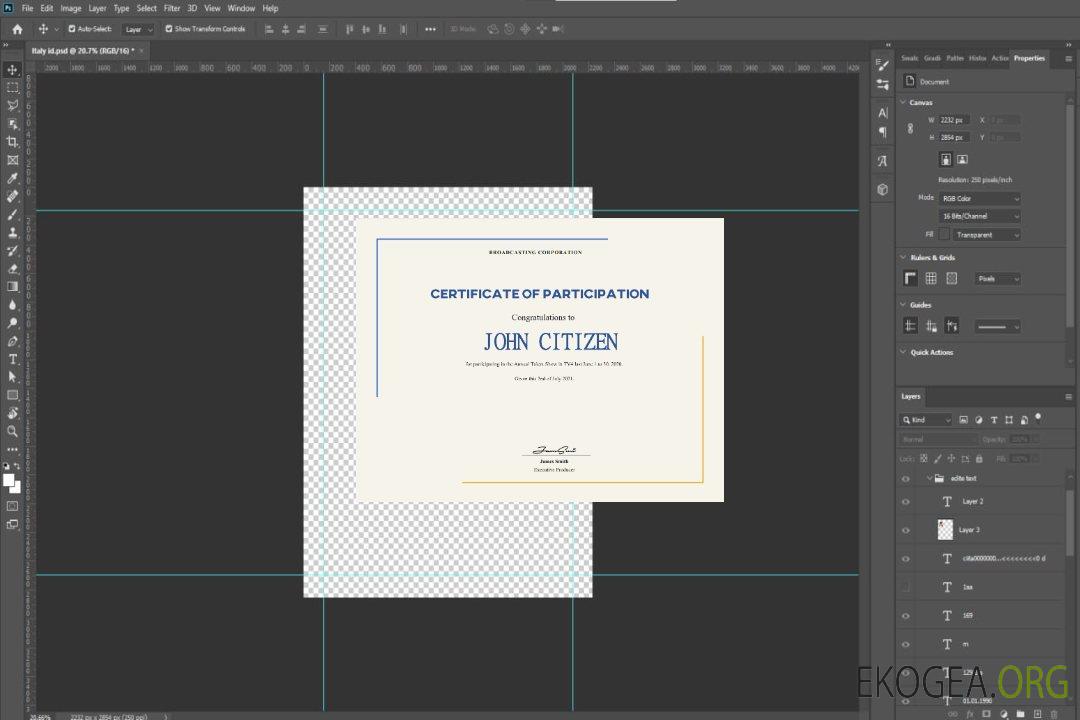Select the Rectangular Marquee tool
This screenshot has width=1080, height=720.
click(x=13, y=87)
